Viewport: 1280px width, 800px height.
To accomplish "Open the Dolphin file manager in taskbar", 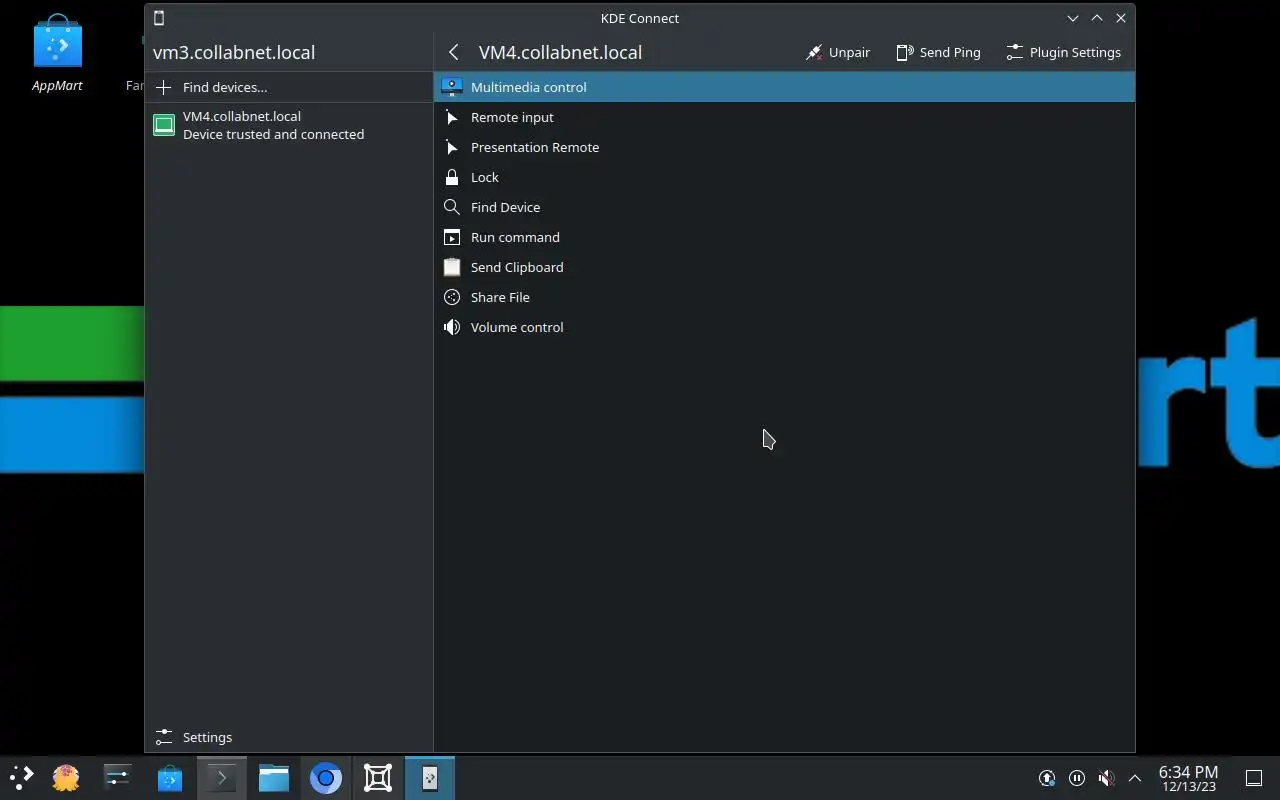I will click(273, 777).
